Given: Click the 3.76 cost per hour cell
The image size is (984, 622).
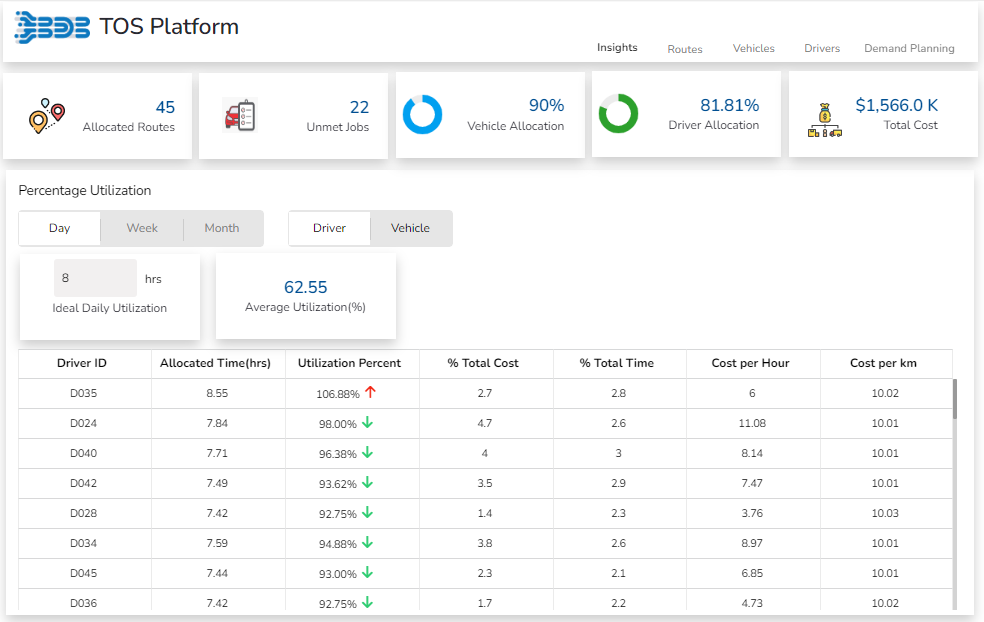Looking at the screenshot, I should click(x=752, y=513).
